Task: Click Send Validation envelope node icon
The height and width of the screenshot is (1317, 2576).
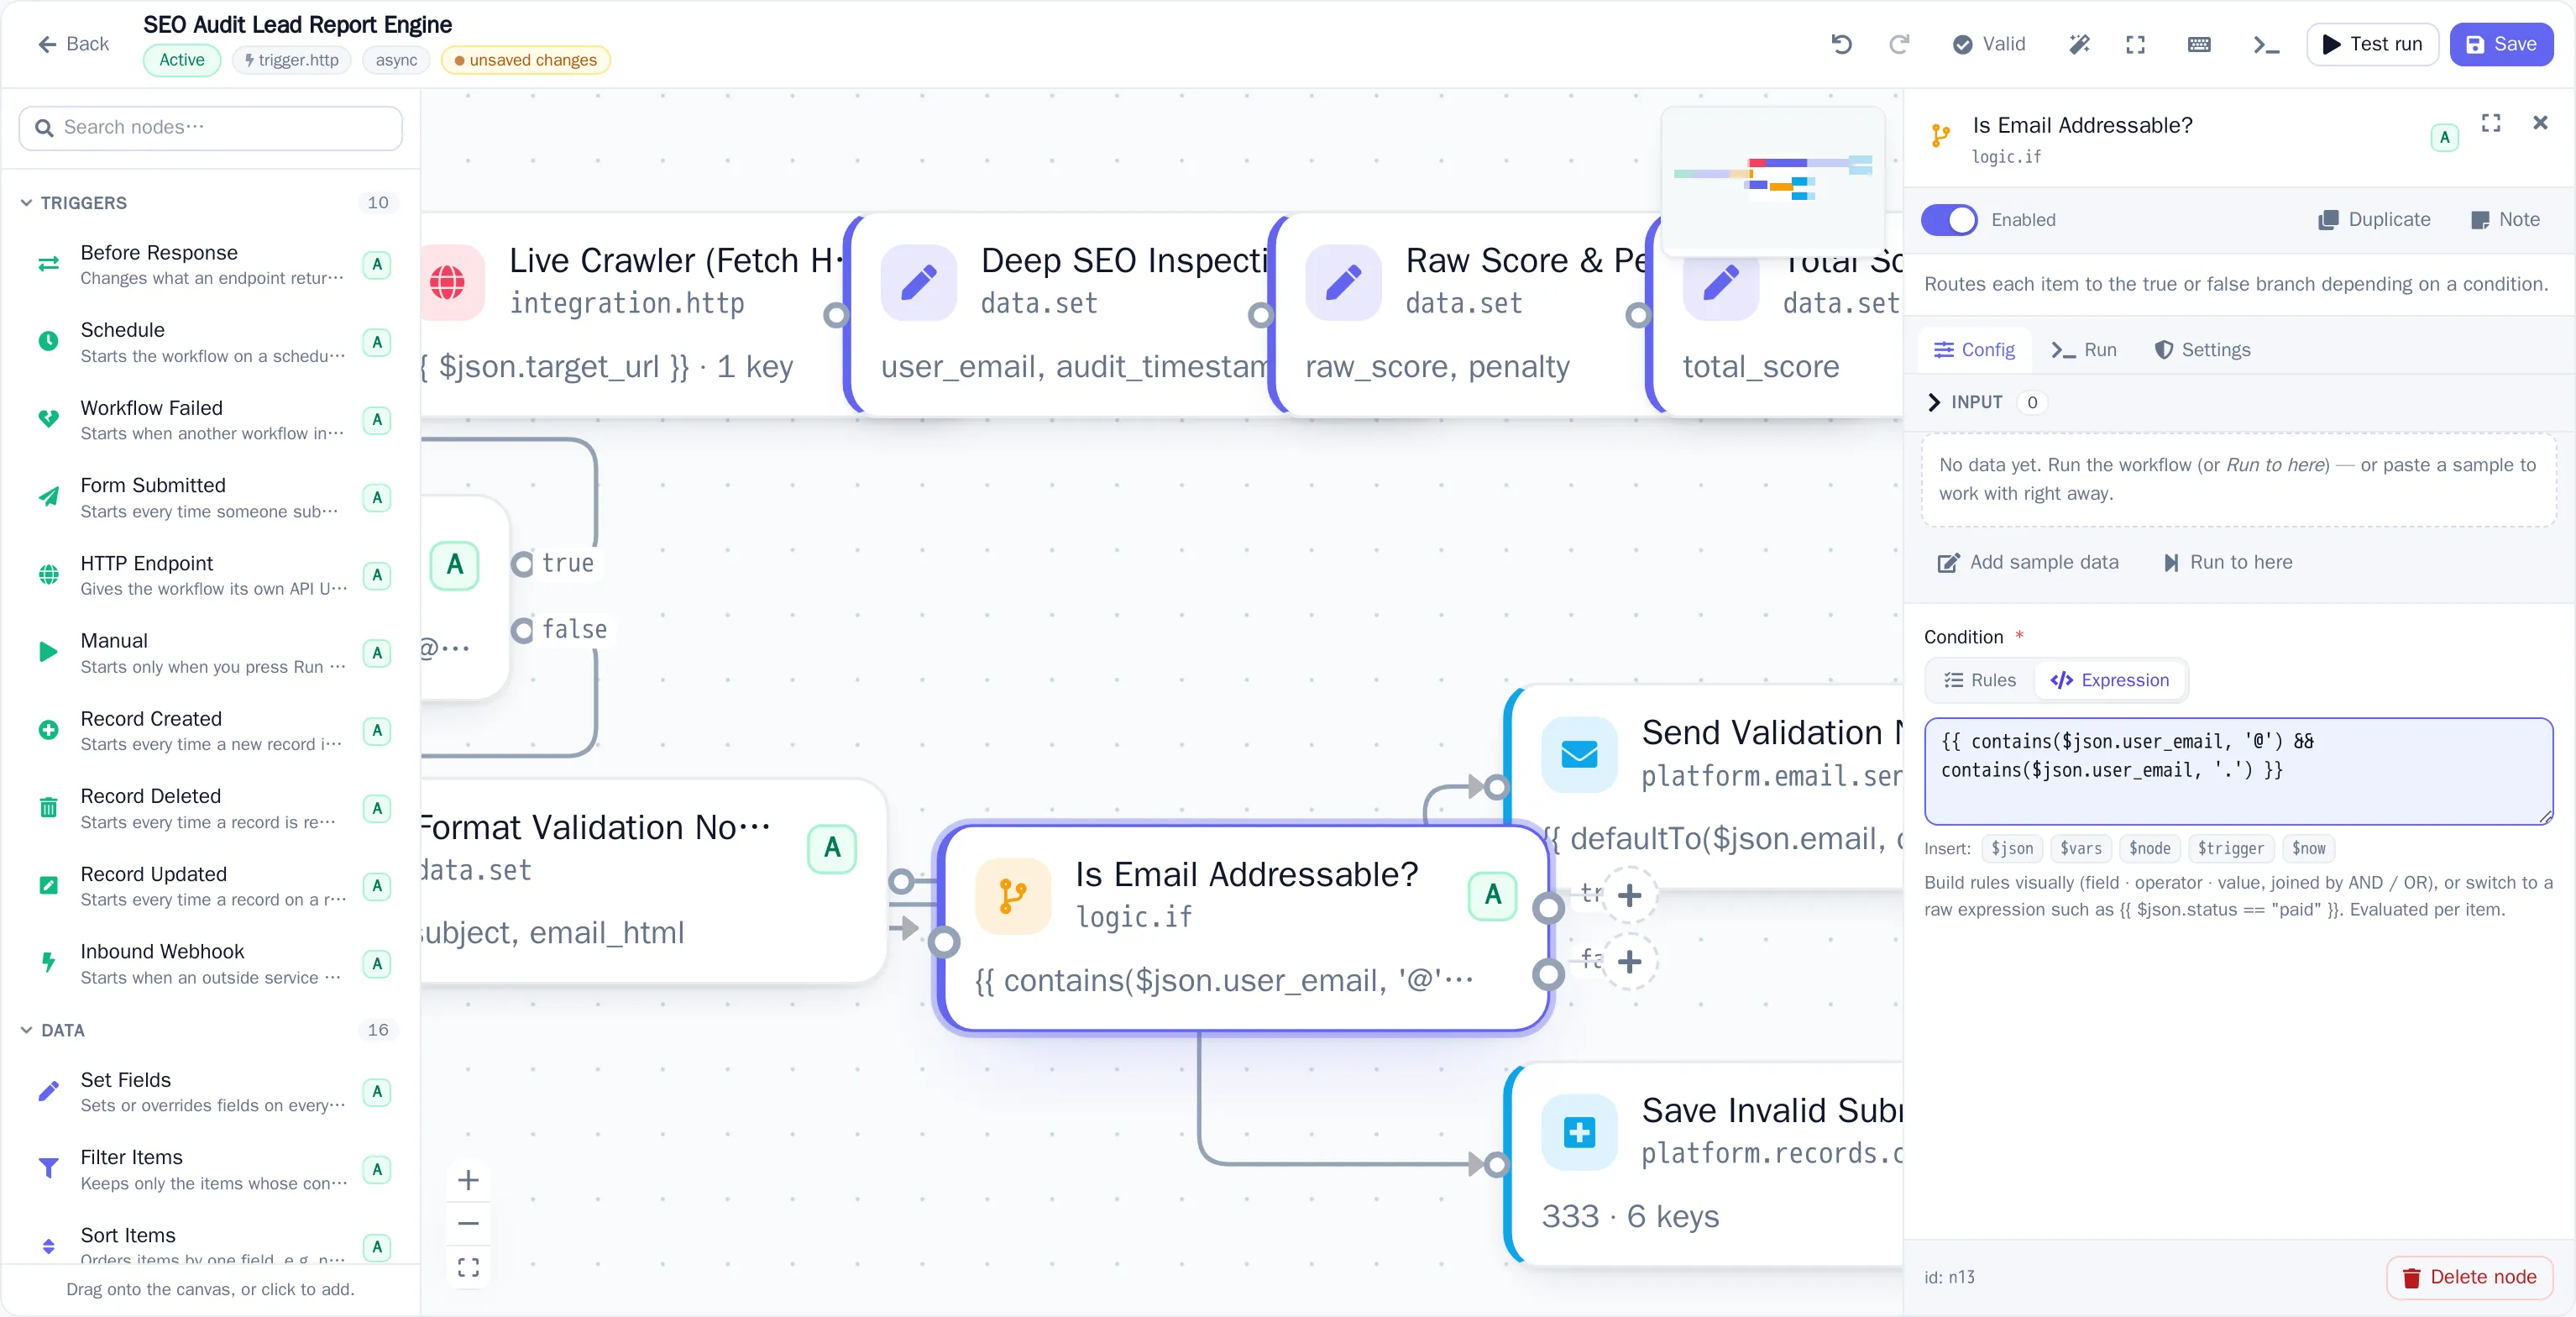Action: 1579,754
